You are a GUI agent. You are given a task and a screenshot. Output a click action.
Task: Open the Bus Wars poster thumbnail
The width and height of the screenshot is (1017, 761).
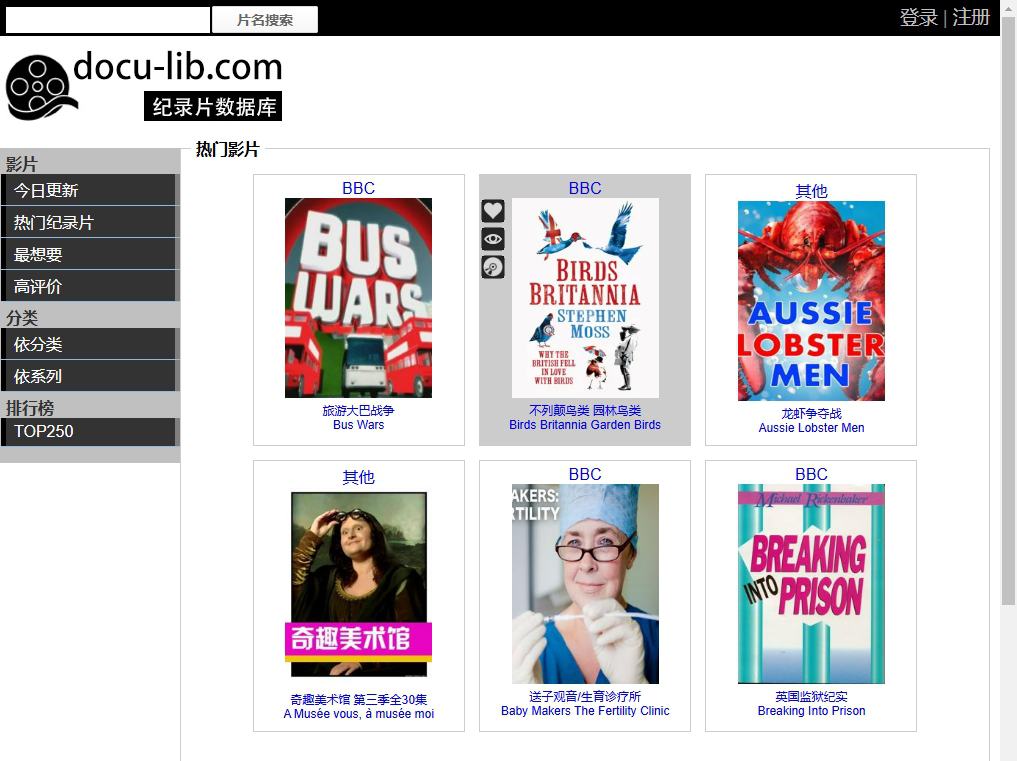(358, 298)
